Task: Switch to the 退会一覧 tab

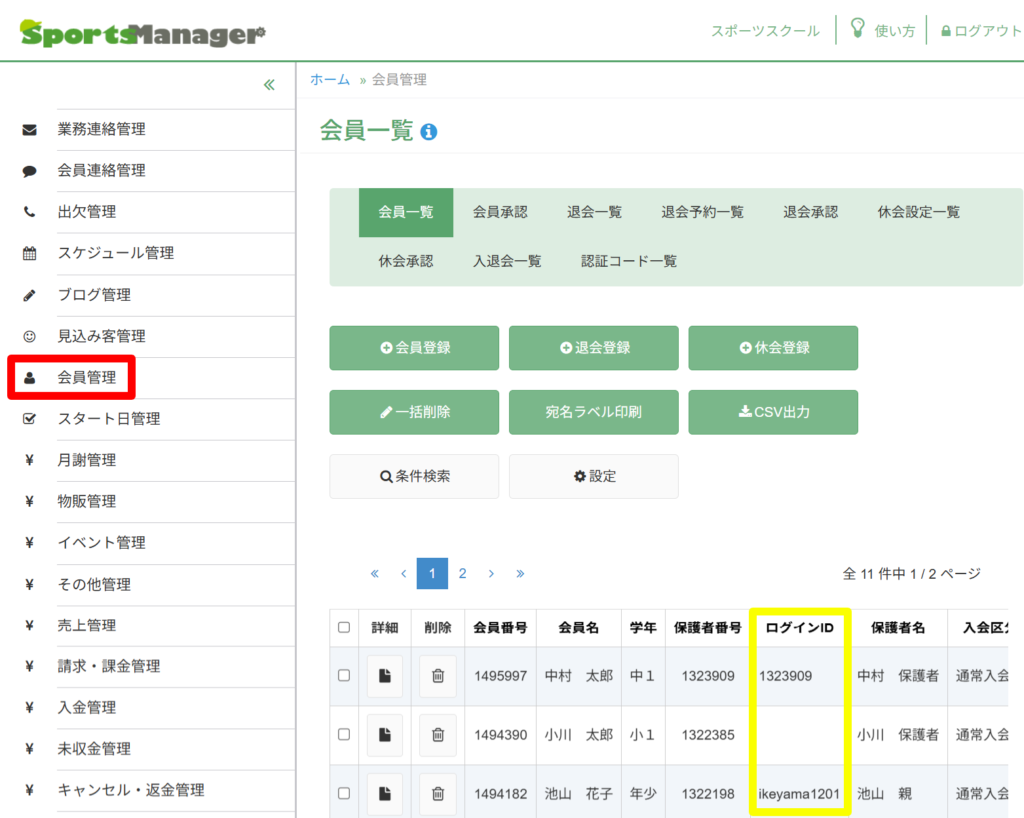Action: pyautogui.click(x=594, y=212)
